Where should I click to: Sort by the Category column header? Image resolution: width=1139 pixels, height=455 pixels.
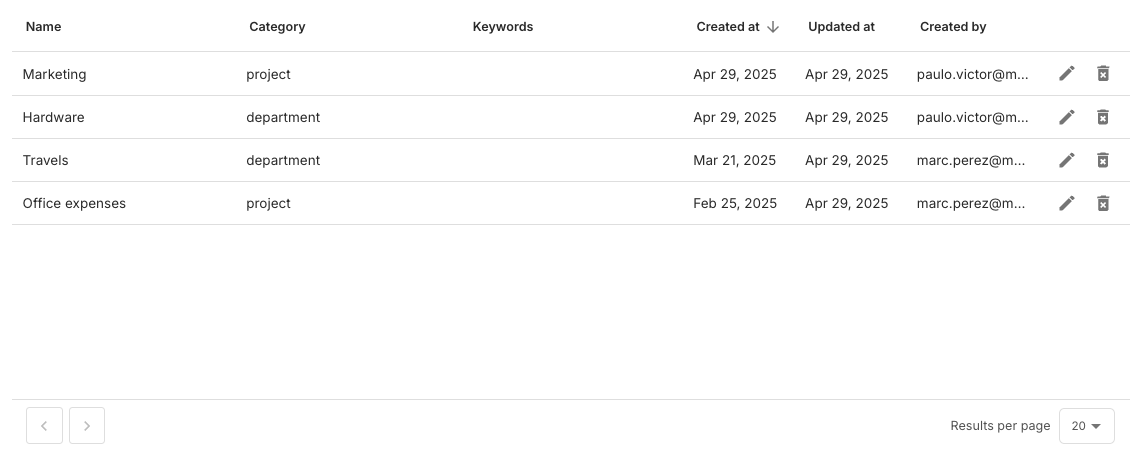pos(277,27)
